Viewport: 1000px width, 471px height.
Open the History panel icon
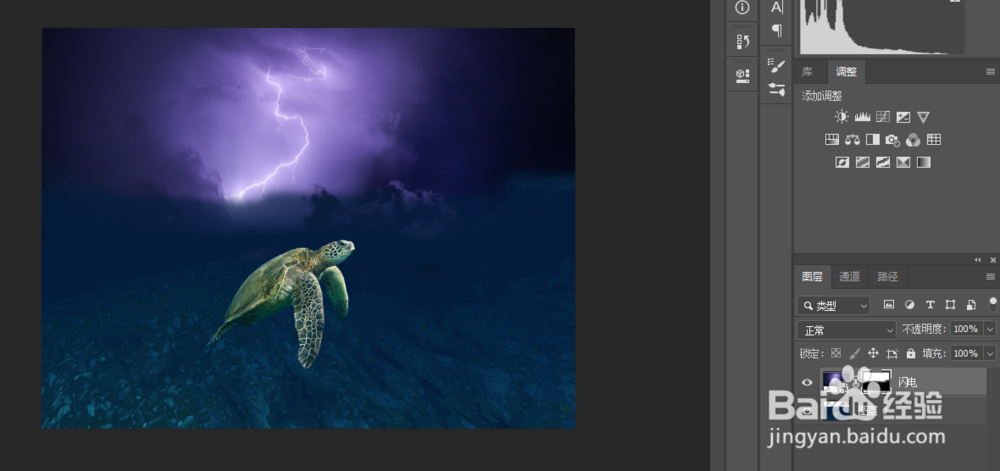pyautogui.click(x=742, y=41)
